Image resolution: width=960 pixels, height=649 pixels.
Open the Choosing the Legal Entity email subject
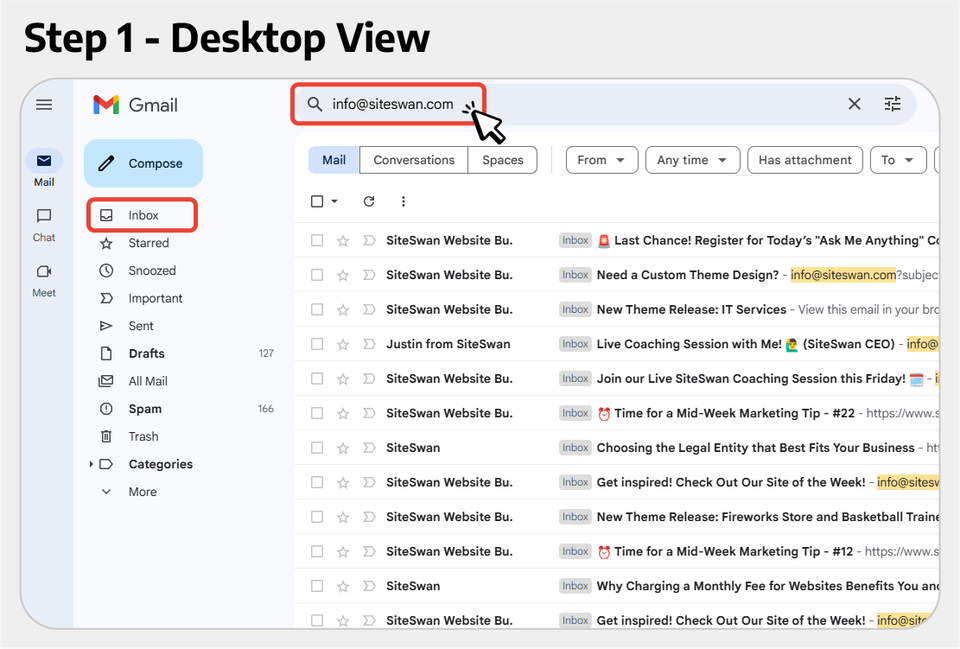coord(756,448)
